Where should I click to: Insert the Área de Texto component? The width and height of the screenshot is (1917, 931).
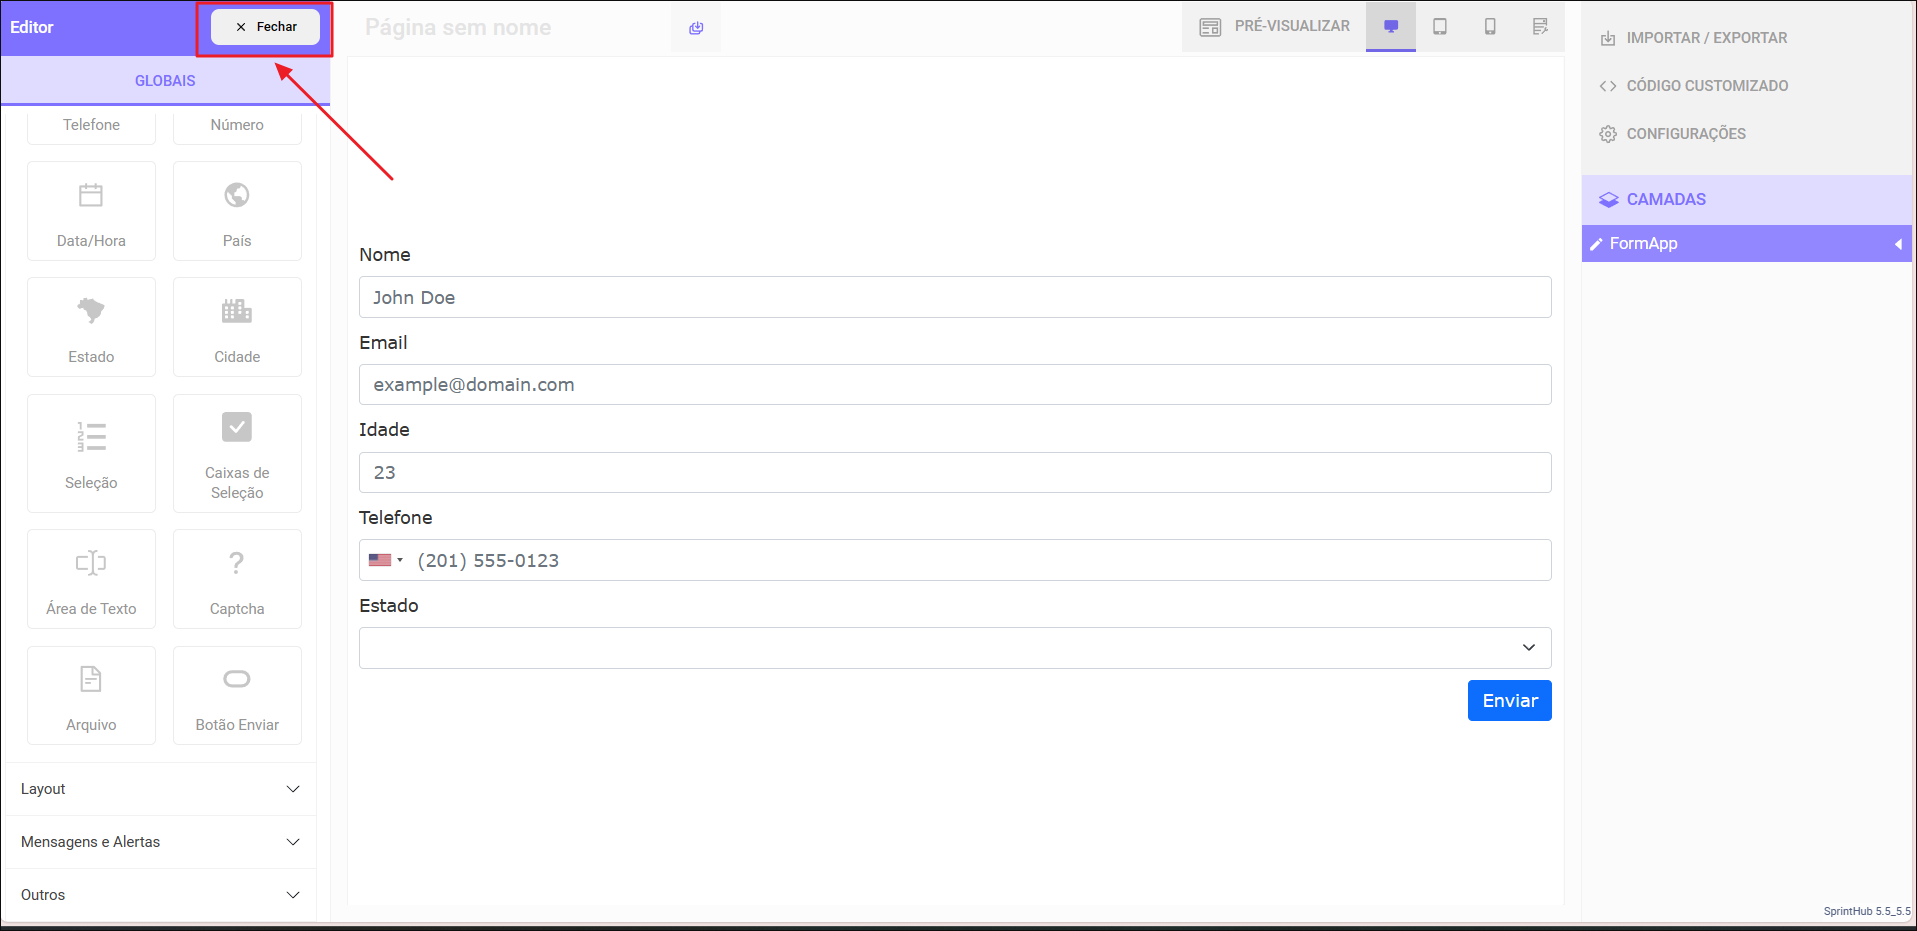point(91,579)
